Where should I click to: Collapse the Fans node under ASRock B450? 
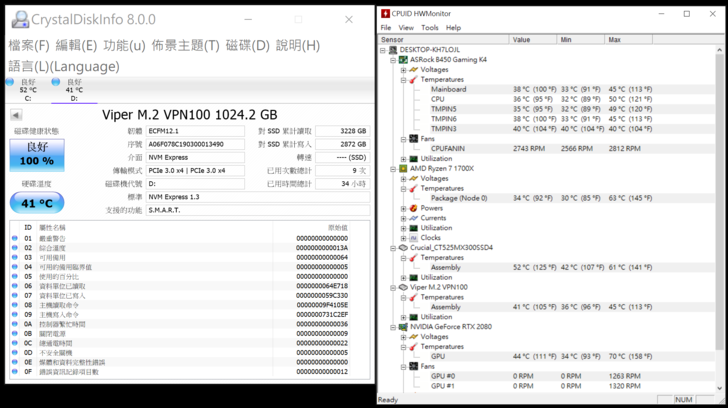pyautogui.click(x=403, y=139)
